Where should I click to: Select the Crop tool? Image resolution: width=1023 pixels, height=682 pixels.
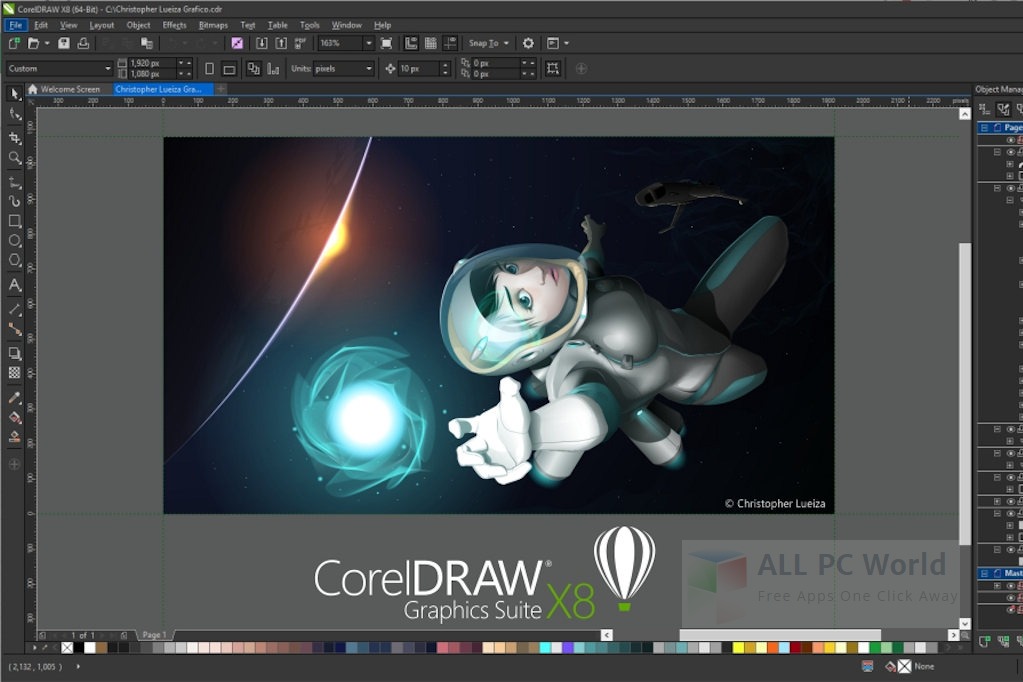coord(14,136)
